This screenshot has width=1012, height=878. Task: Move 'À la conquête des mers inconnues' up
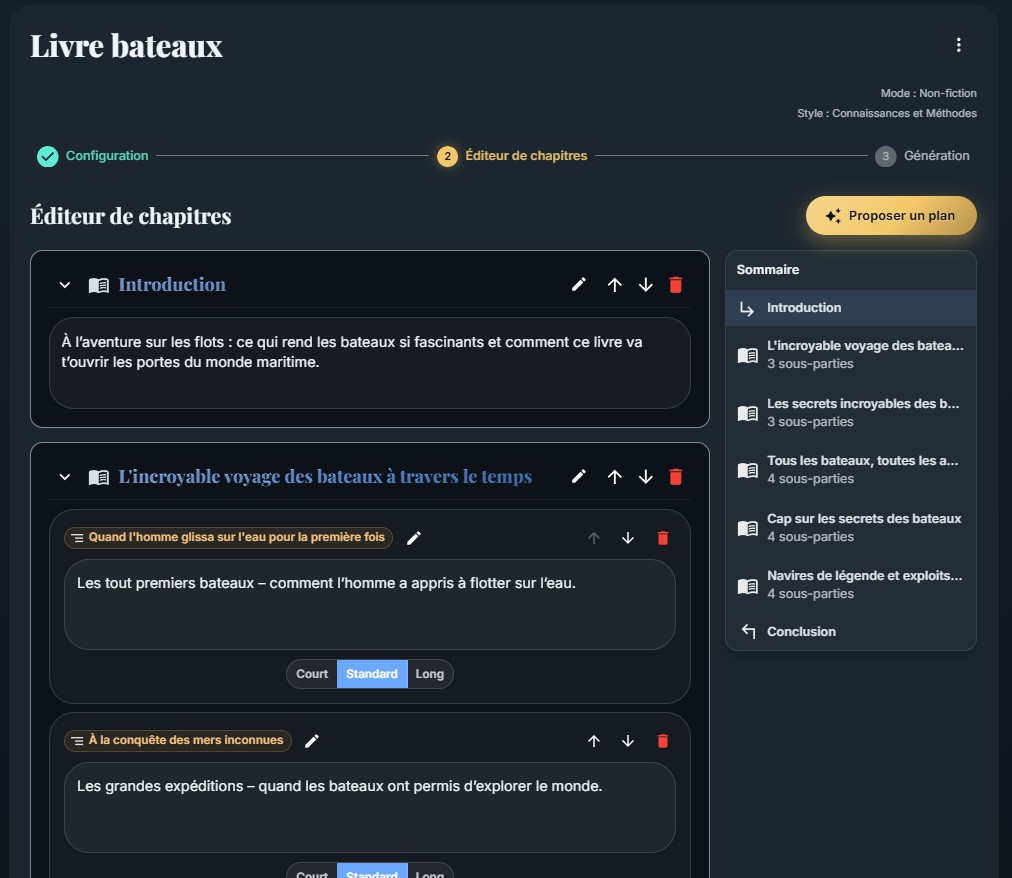click(x=594, y=741)
